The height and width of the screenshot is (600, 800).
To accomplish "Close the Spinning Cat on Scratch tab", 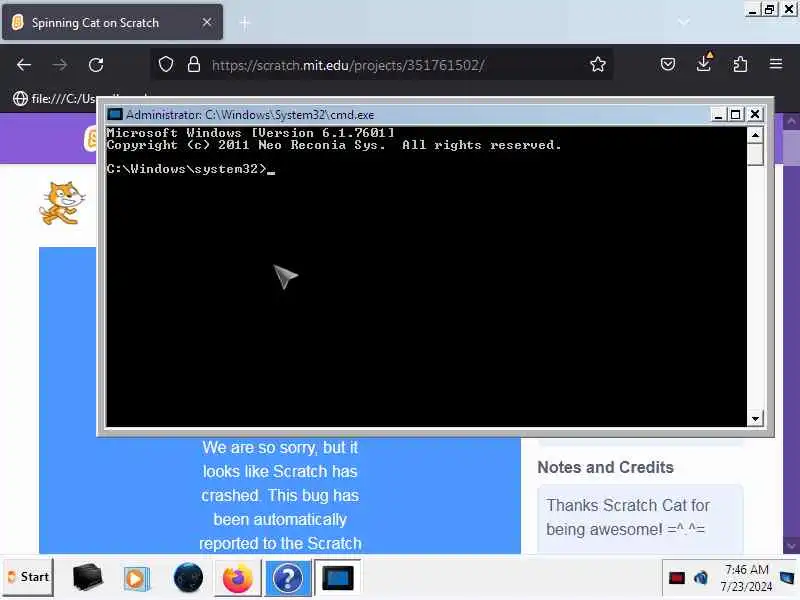I will [x=207, y=22].
